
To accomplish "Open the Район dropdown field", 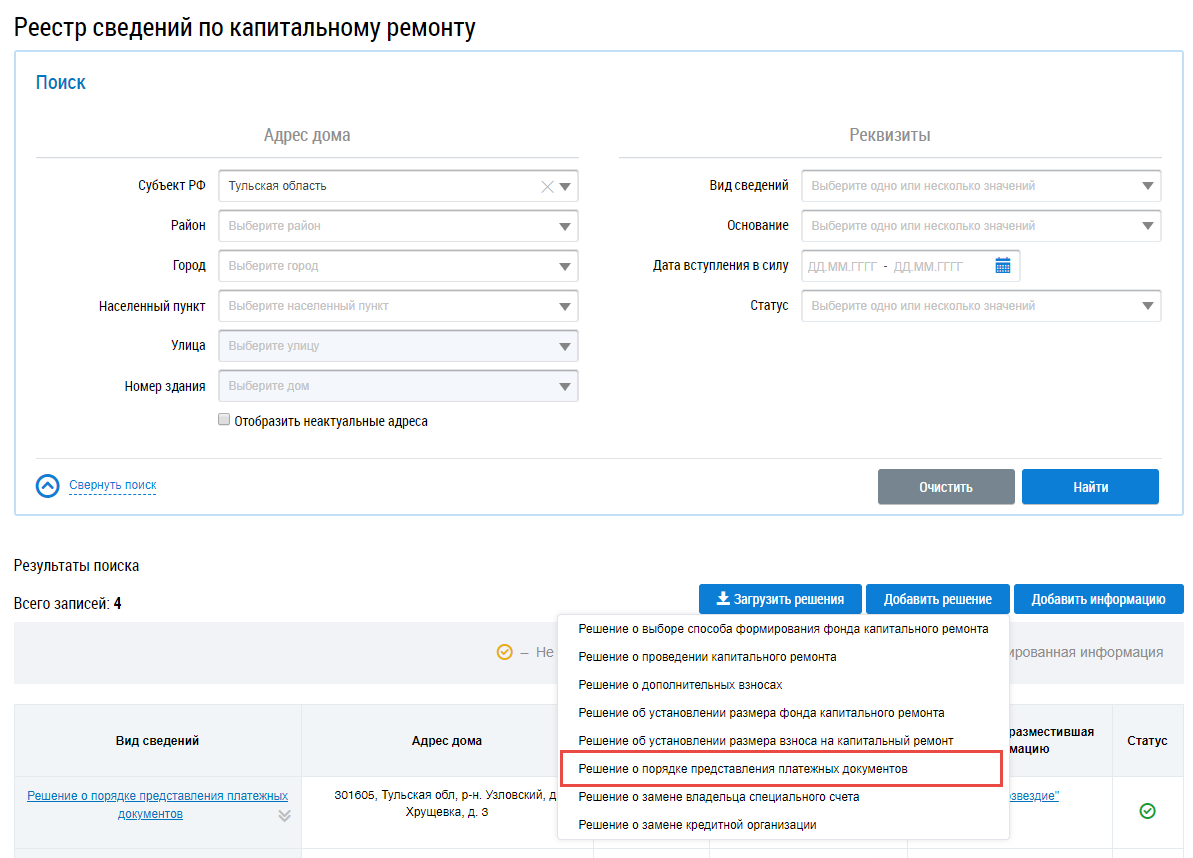I will (398, 226).
